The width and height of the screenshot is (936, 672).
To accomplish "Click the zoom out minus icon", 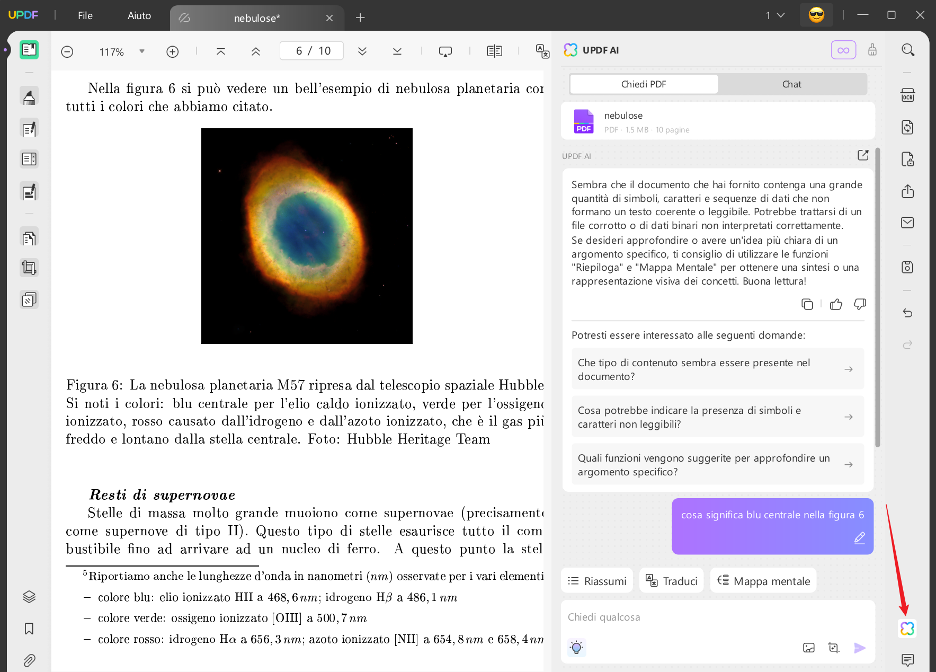I will pos(67,52).
